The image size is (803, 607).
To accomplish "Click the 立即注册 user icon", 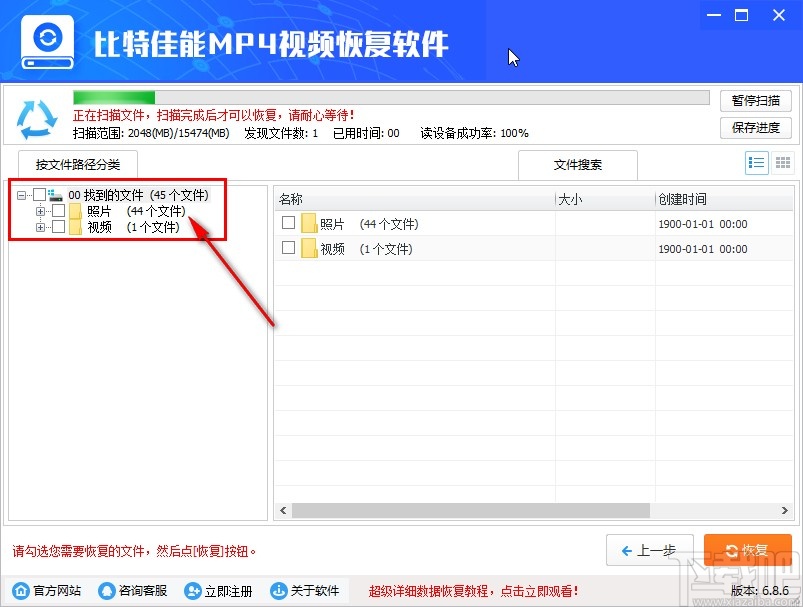I will [193, 591].
